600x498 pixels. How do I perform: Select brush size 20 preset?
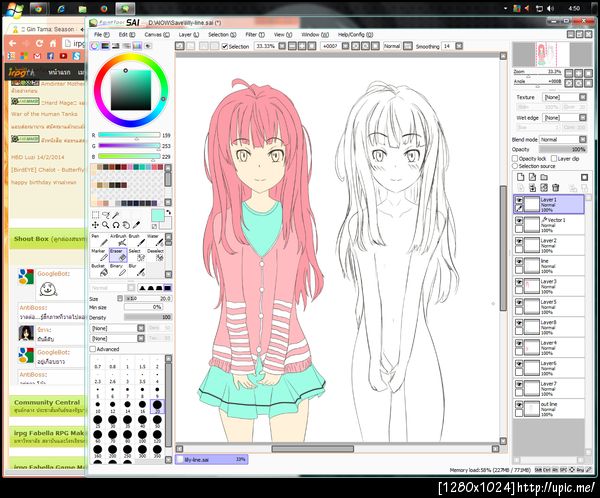[x=157, y=406]
